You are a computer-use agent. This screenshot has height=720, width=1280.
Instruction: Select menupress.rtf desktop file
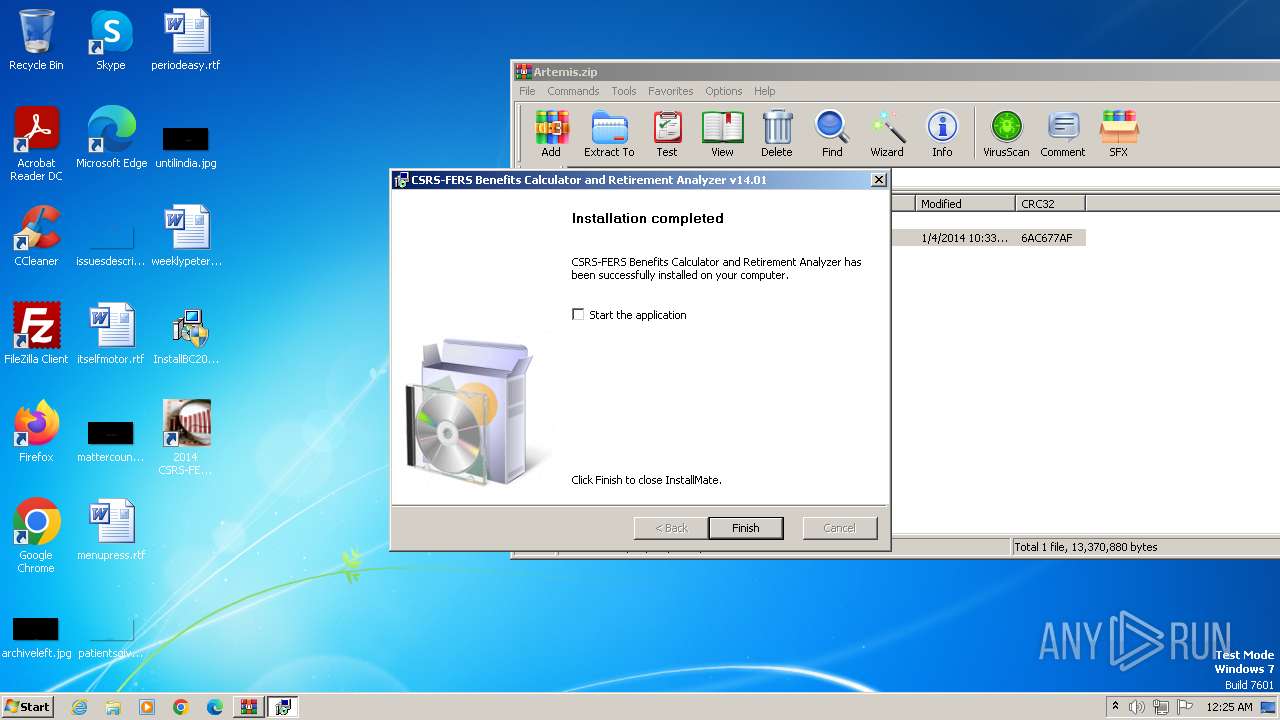(x=111, y=530)
